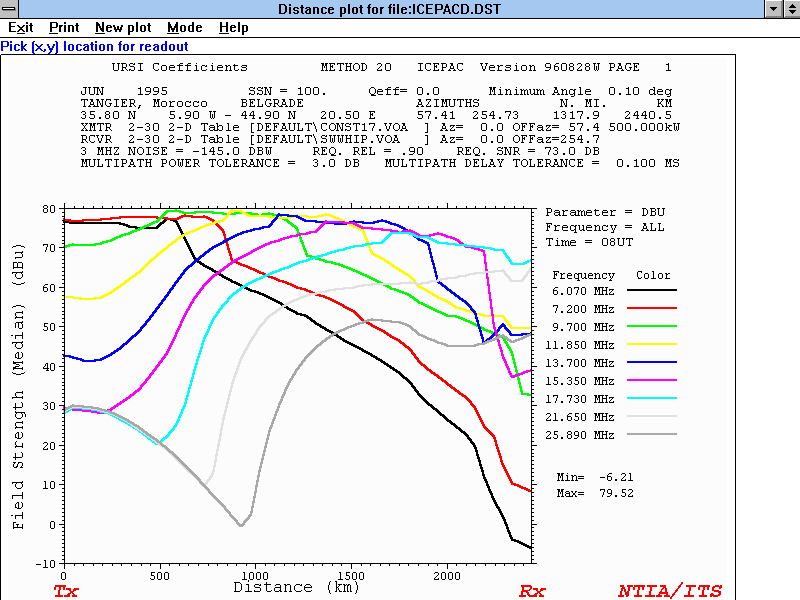Open the New plot menu

click(x=123, y=28)
